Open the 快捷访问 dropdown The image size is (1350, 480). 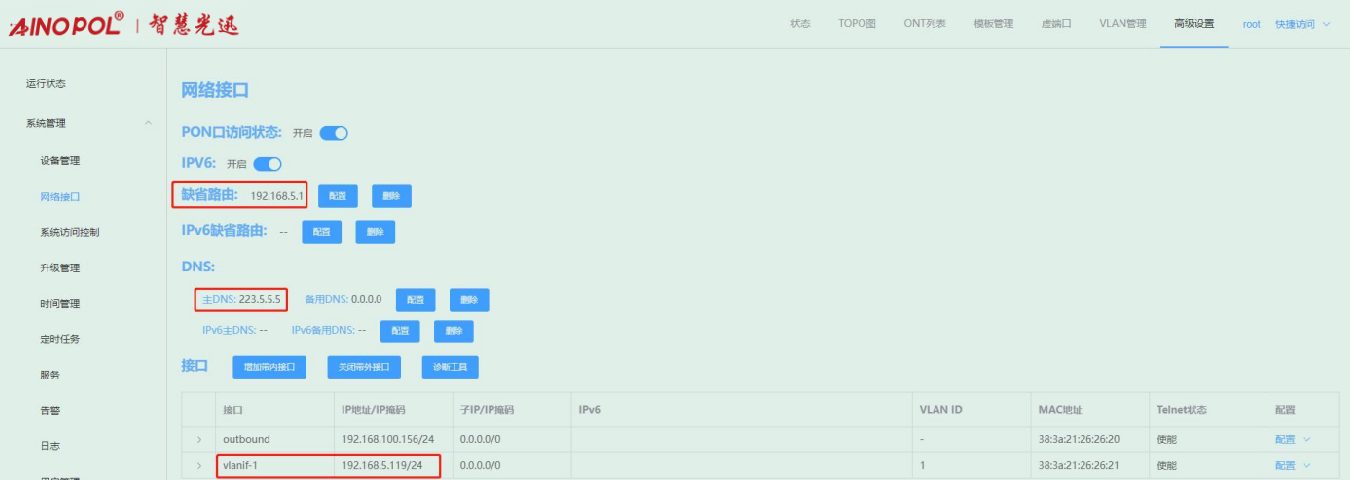coord(1302,24)
